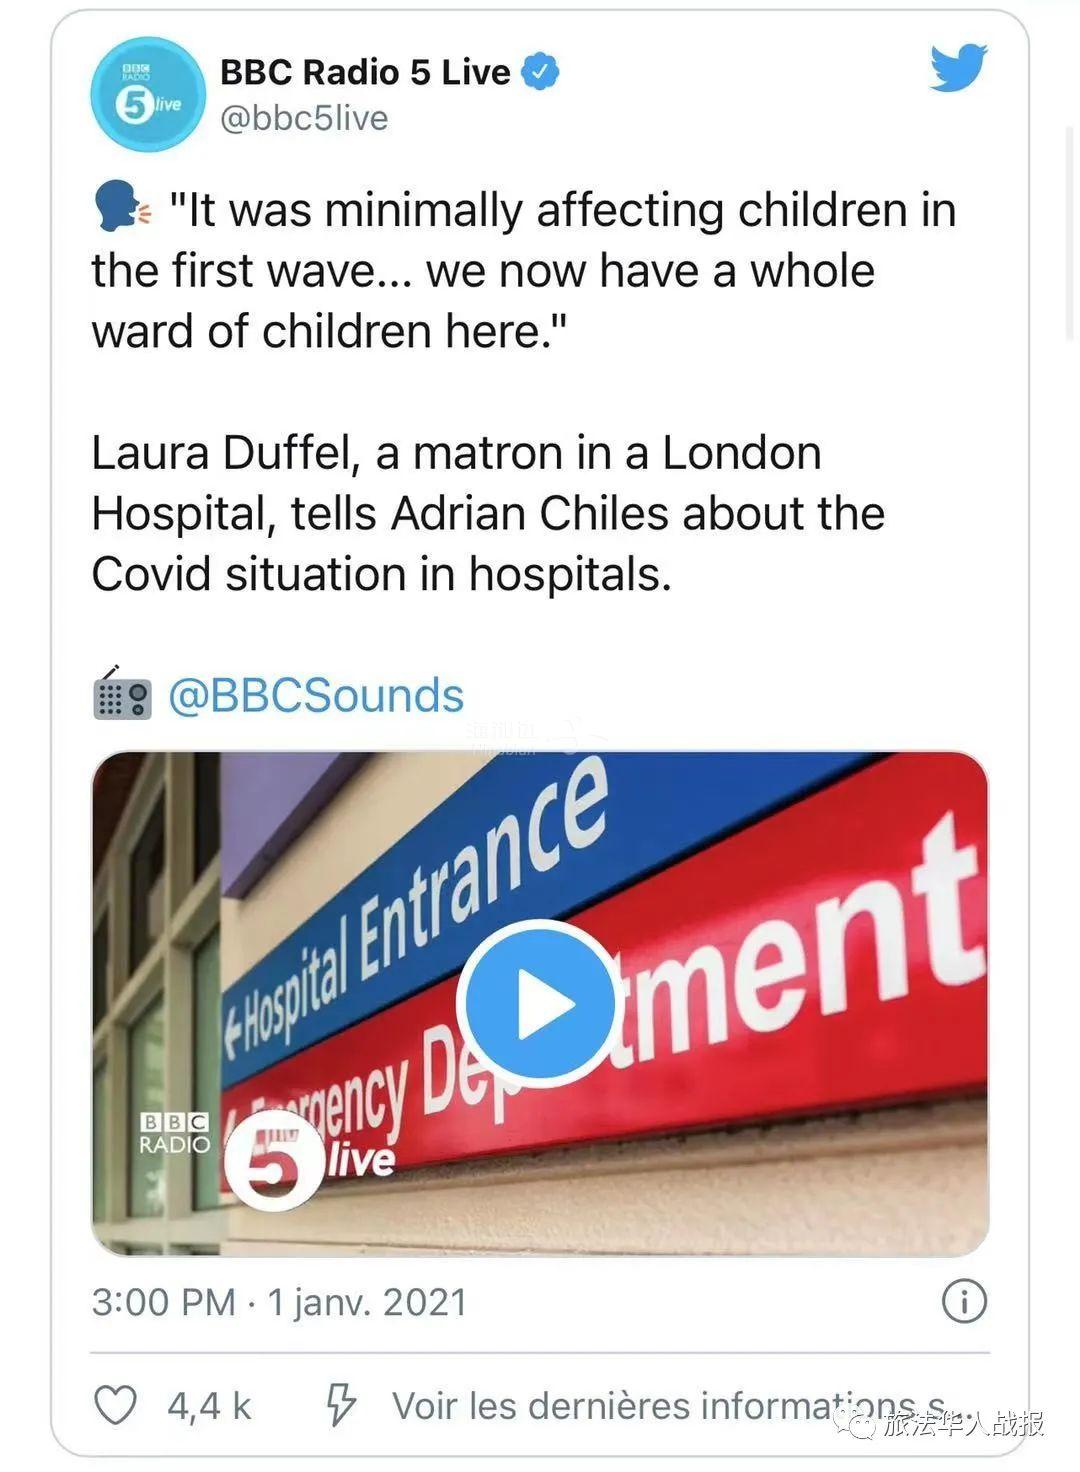Click the lightning bolt icon
The height and width of the screenshot is (1472, 1080).
click(x=340, y=1405)
